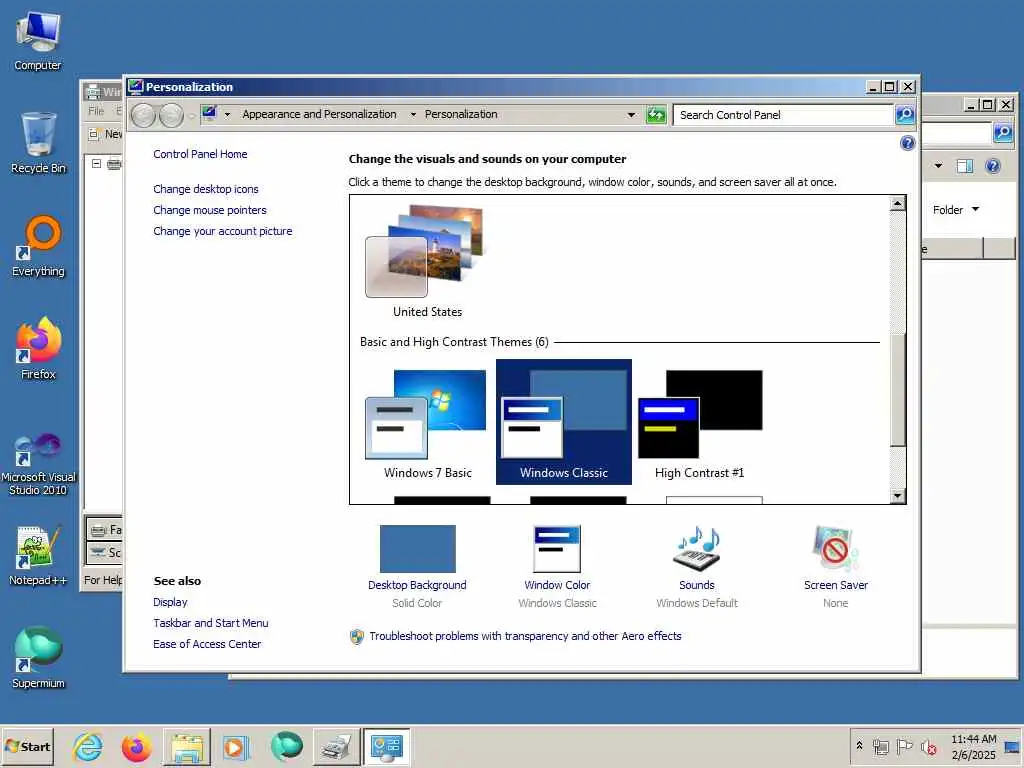
Task: Click the Show desktop button
Action: click(x=1013, y=746)
